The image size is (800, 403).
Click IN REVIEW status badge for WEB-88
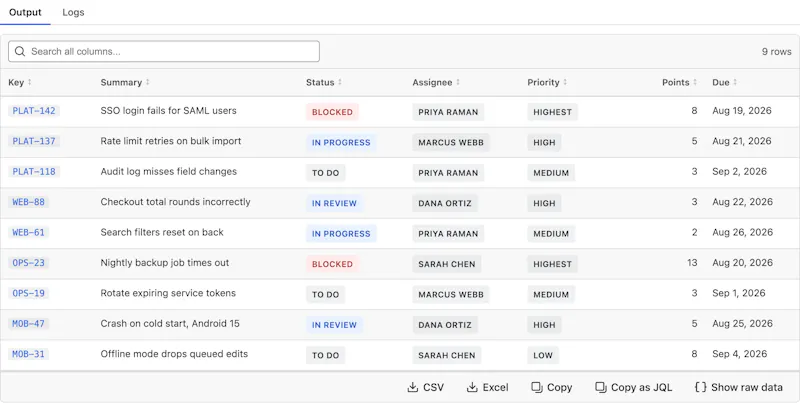(334, 203)
